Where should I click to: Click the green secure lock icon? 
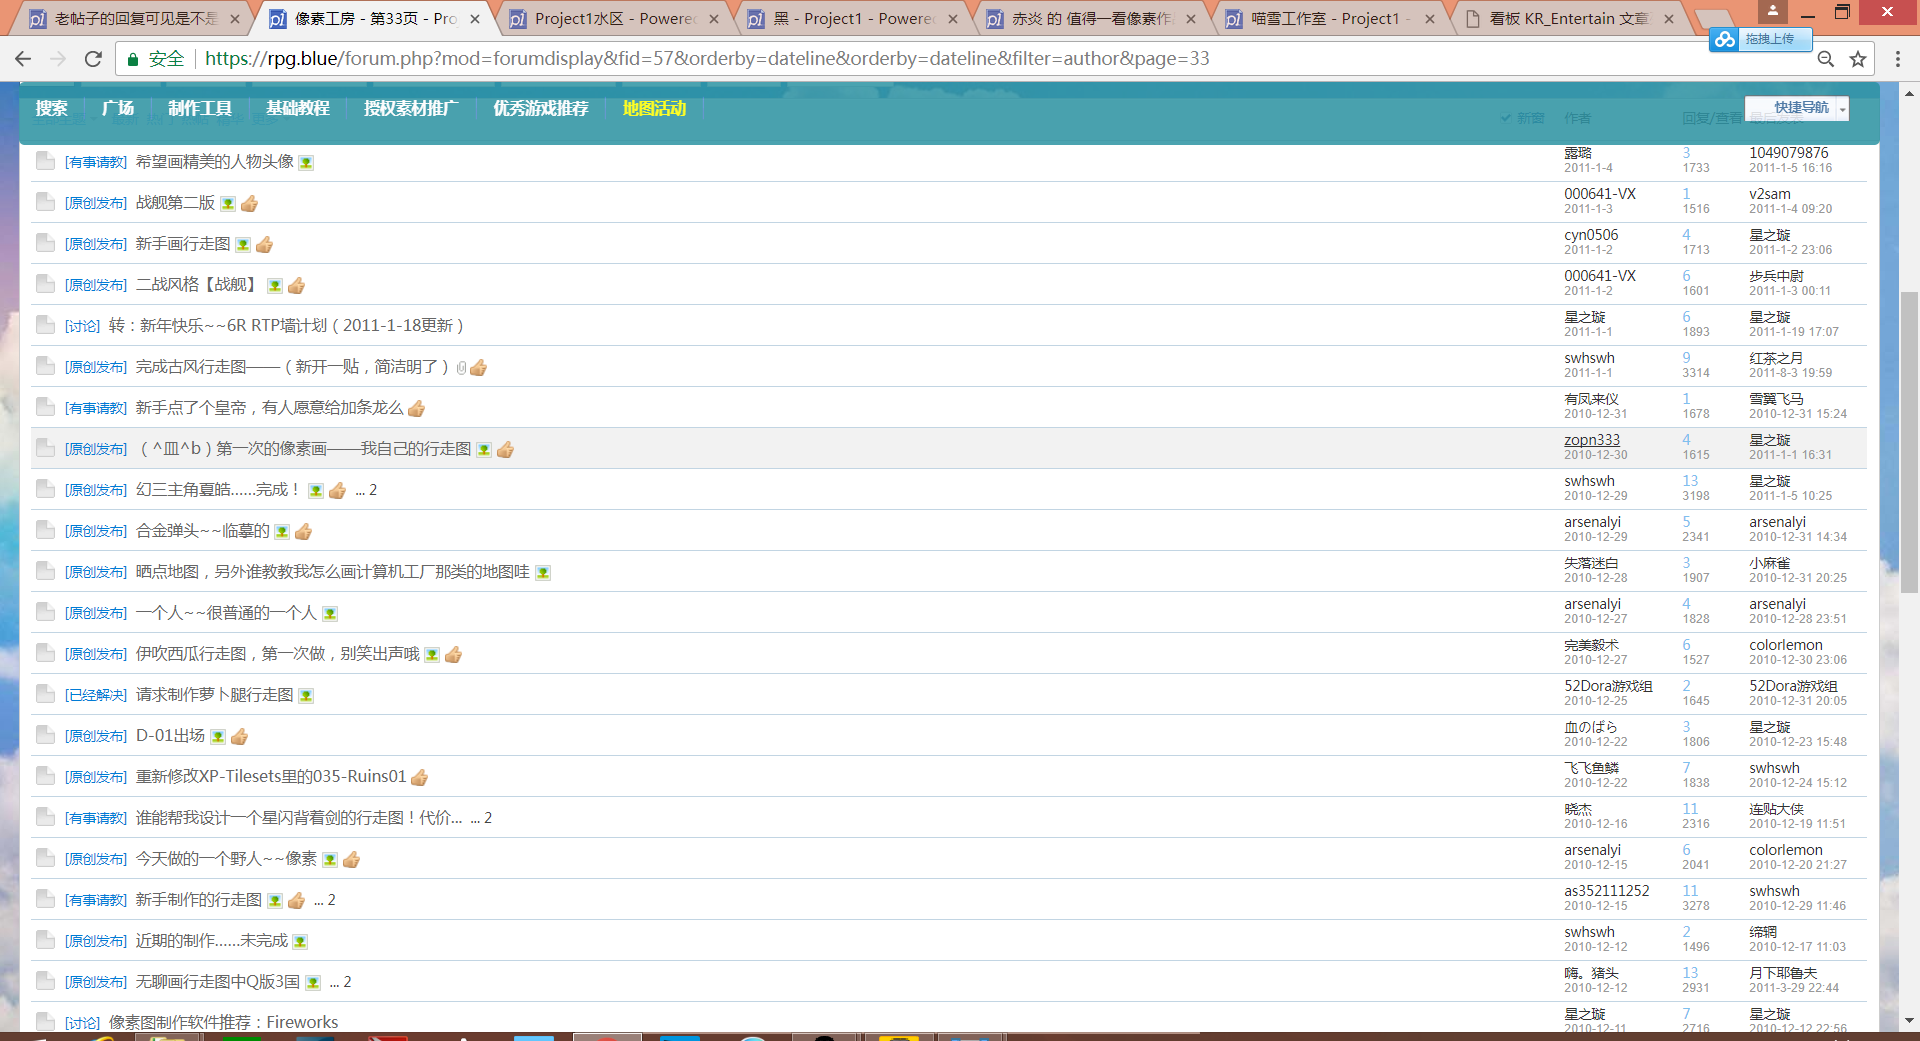click(x=132, y=59)
